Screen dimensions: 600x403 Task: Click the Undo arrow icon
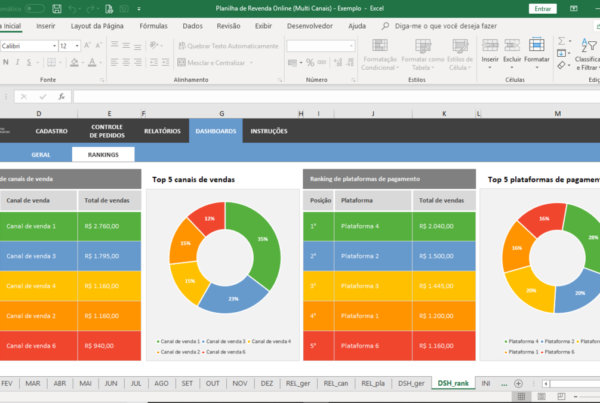coord(72,8)
